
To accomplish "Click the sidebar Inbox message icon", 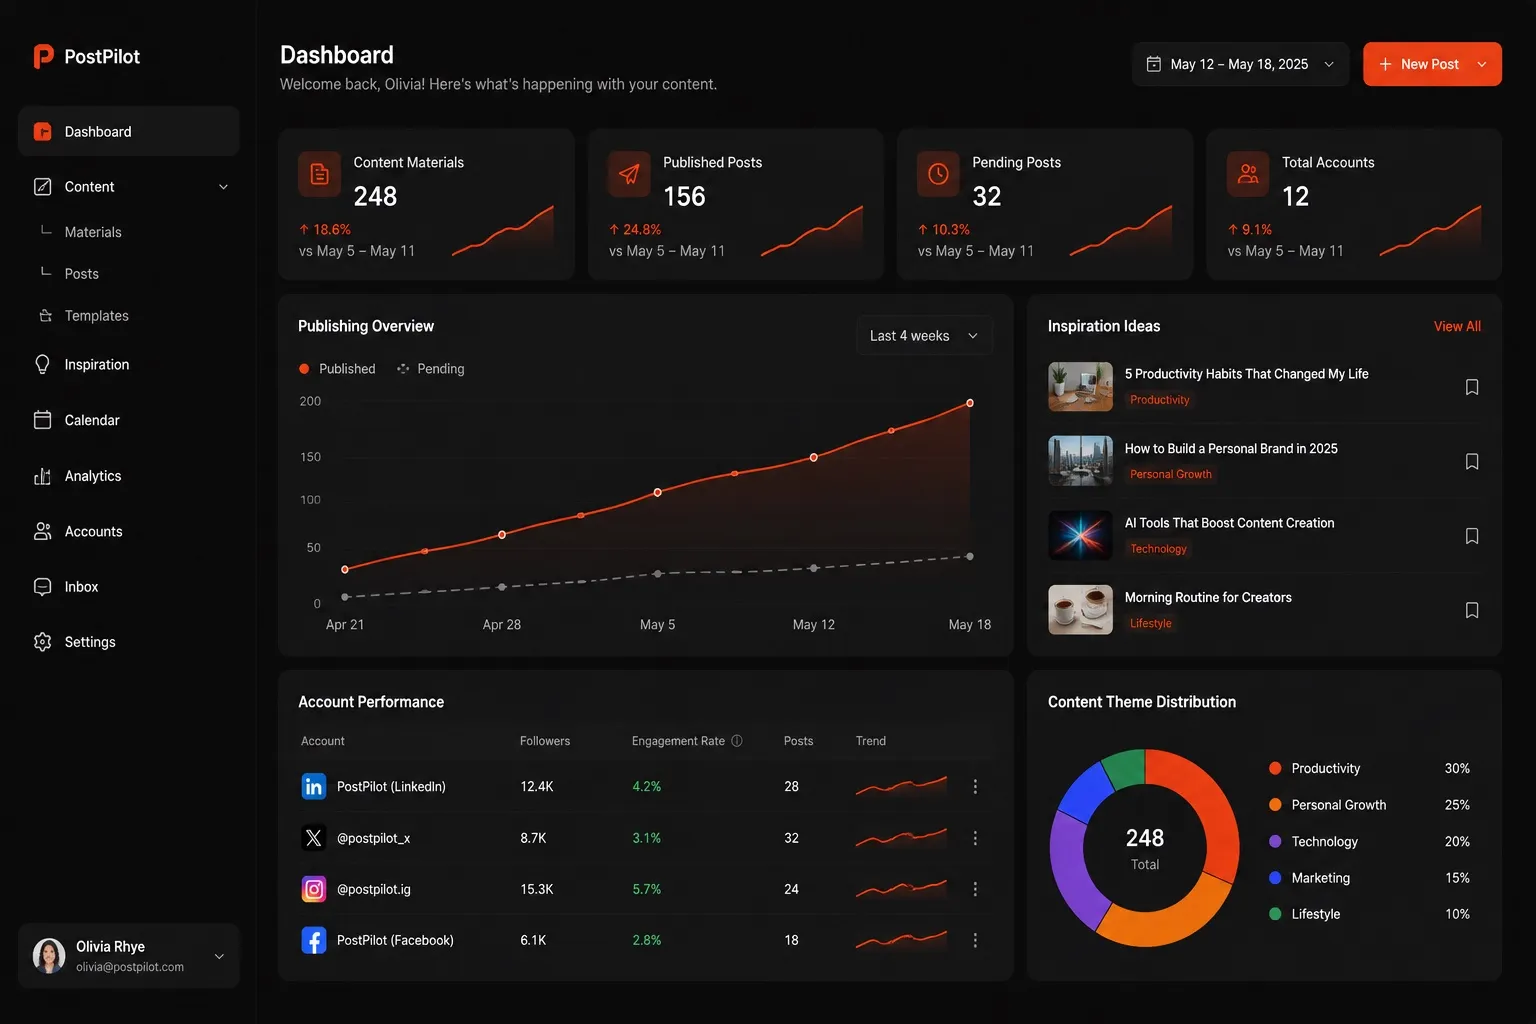I will pos(42,587).
